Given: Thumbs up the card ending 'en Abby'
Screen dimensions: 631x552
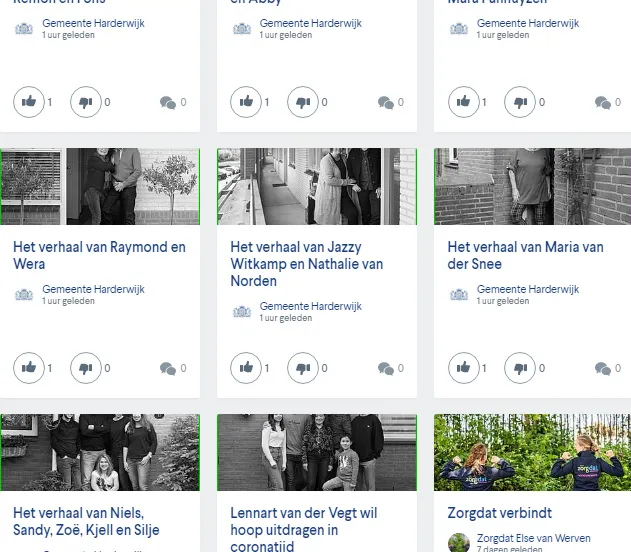Looking at the screenshot, I should [x=246, y=102].
